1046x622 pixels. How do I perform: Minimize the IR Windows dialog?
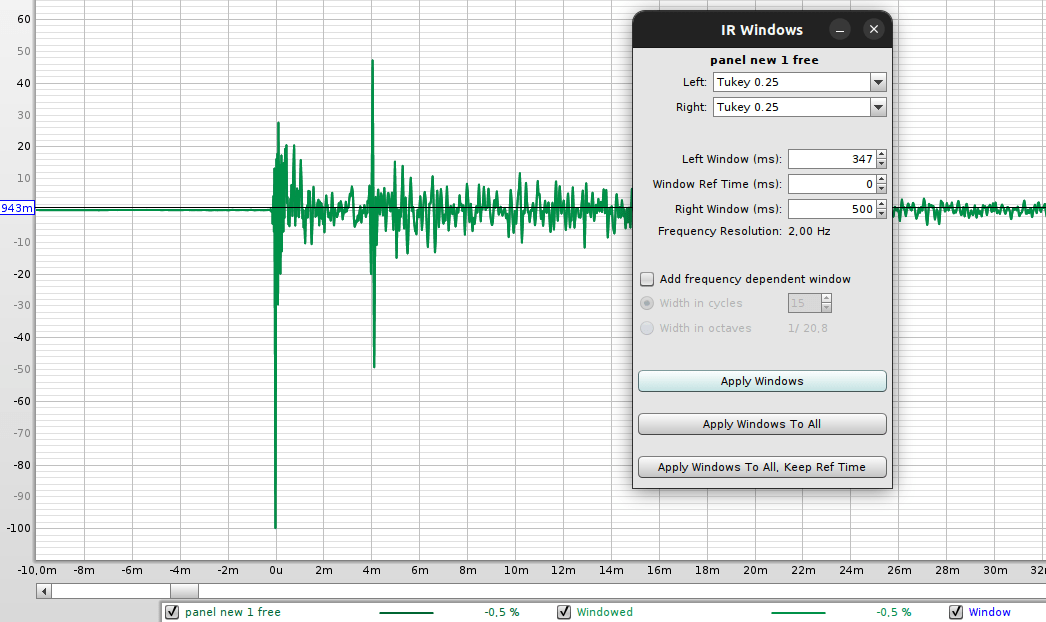[x=840, y=29]
